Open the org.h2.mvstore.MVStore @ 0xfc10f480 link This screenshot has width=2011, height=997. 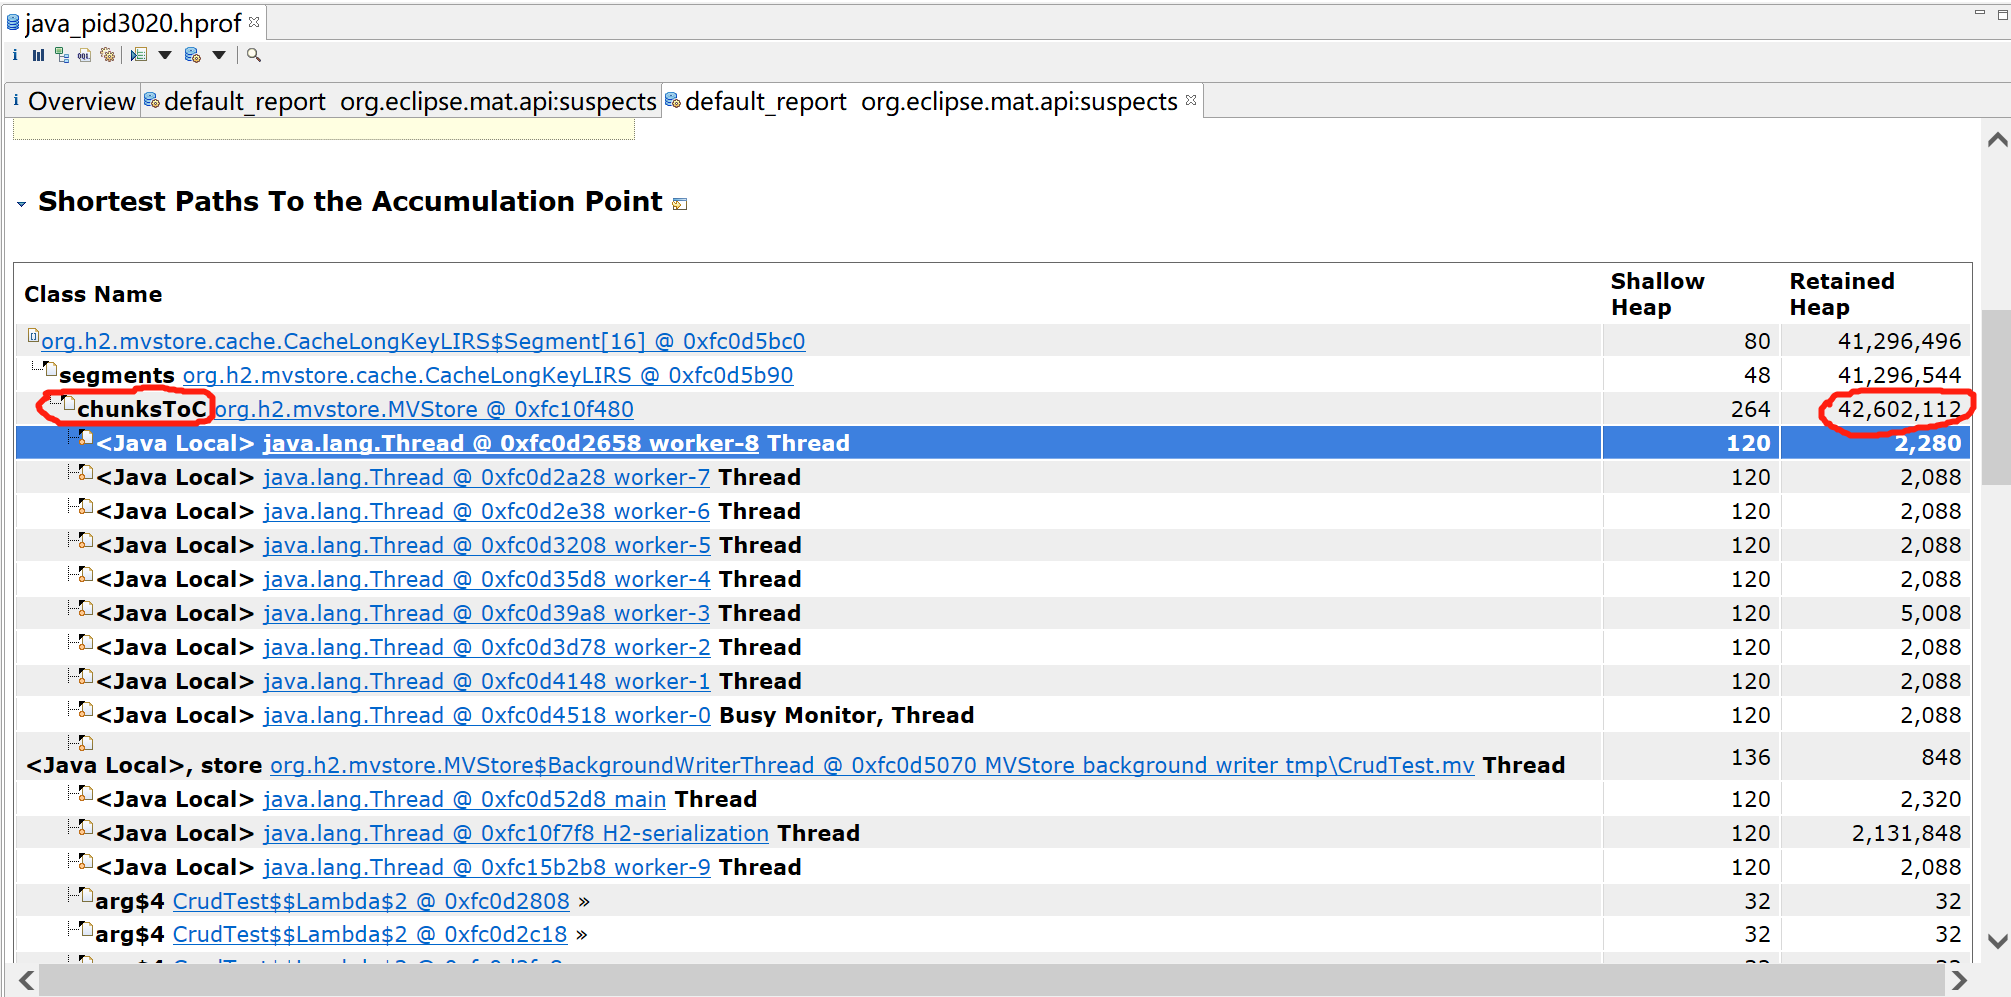pos(424,409)
